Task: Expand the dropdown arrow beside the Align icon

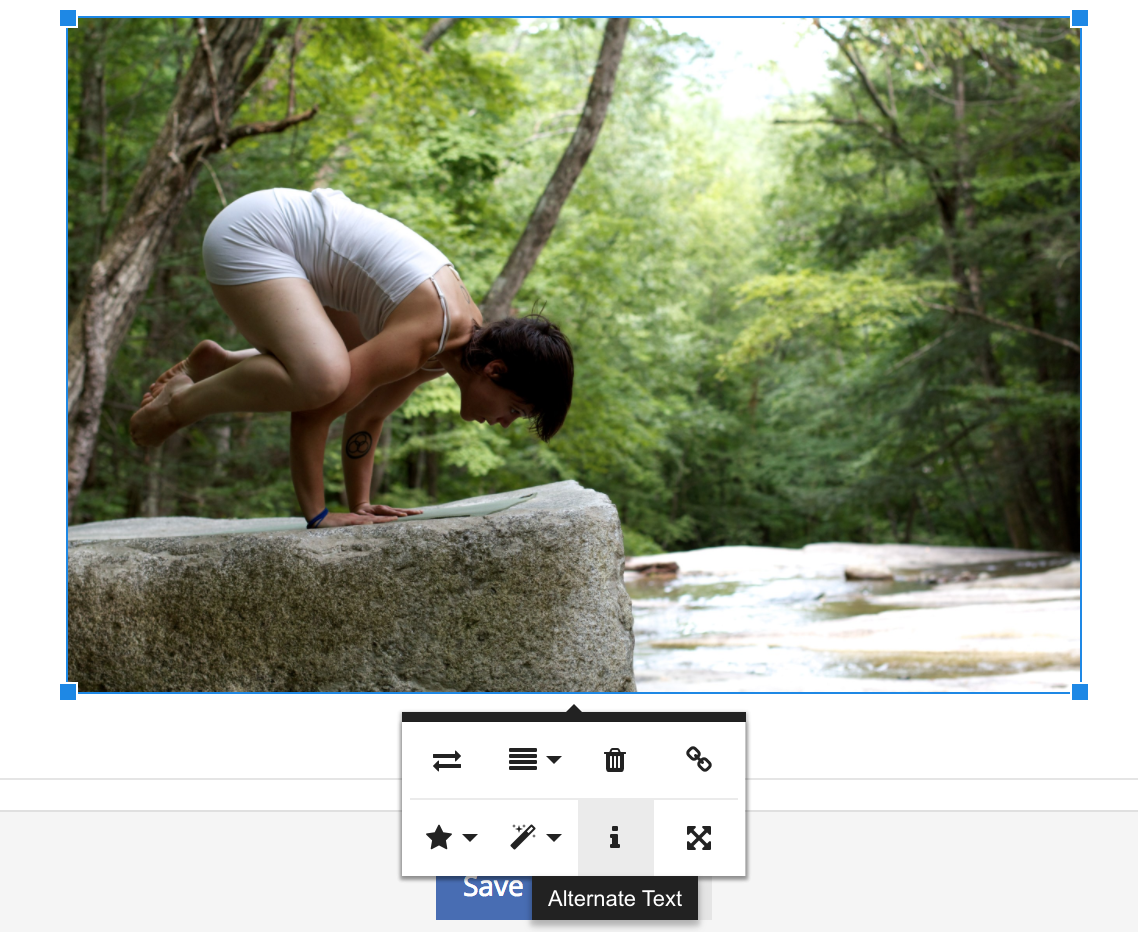Action: pos(554,760)
